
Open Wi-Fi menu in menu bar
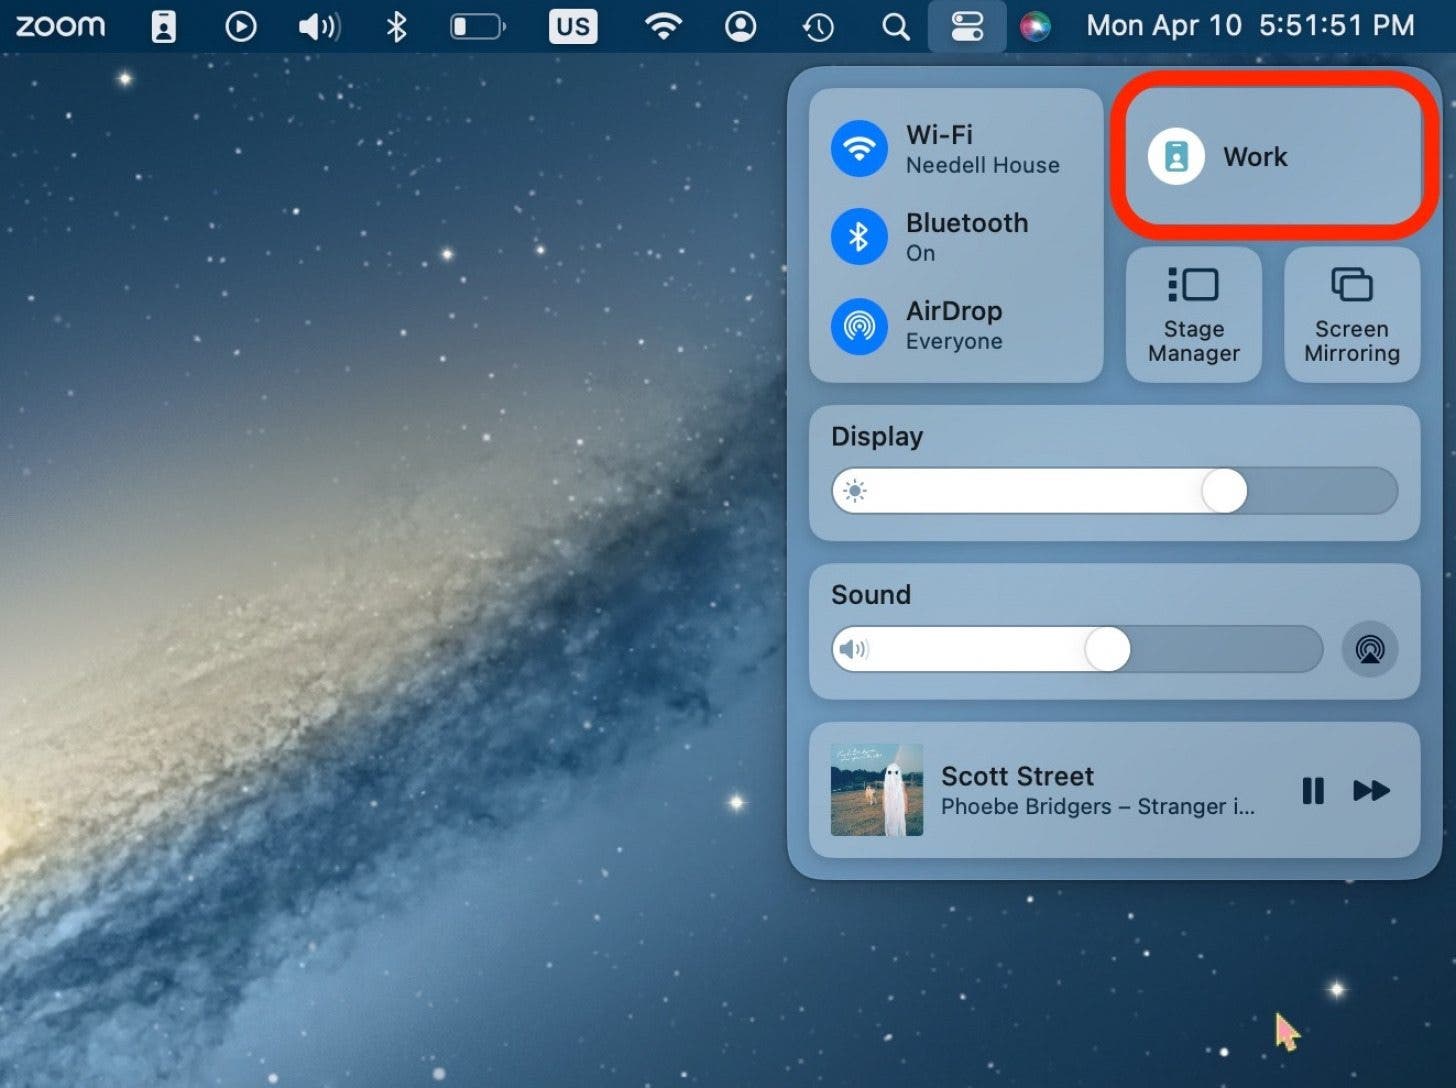[663, 26]
